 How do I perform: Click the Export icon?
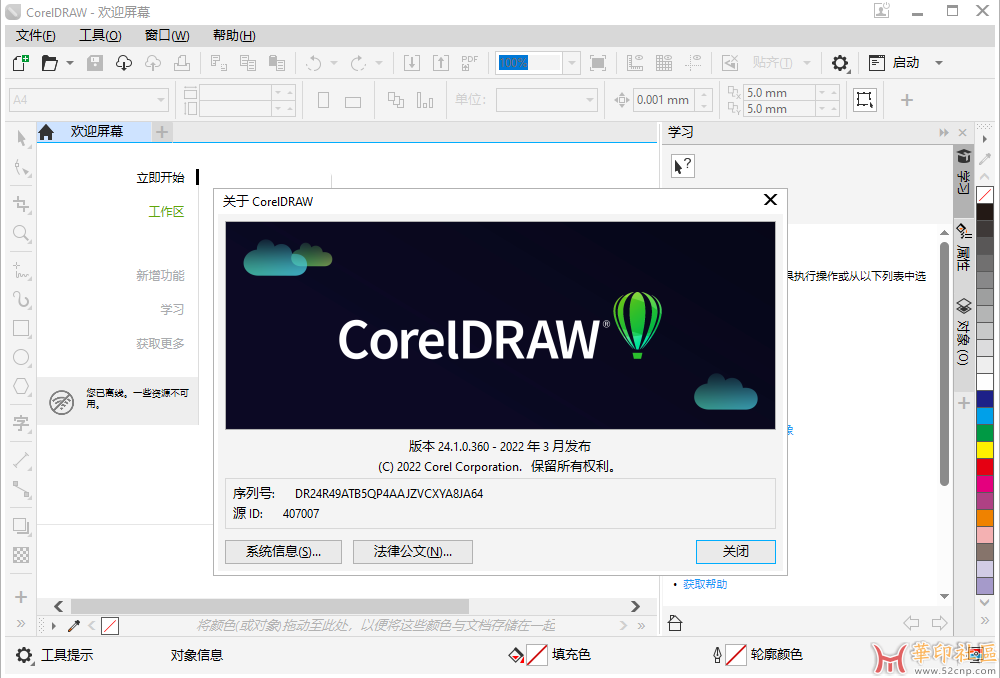coord(441,63)
